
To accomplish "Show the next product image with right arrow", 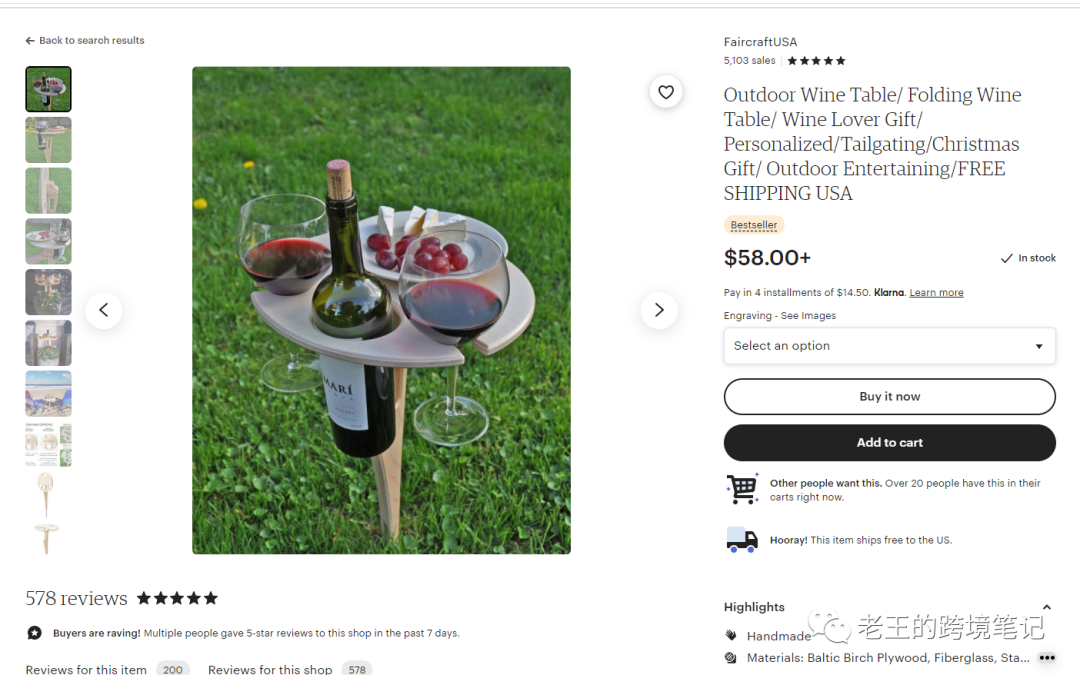I will pyautogui.click(x=658, y=310).
